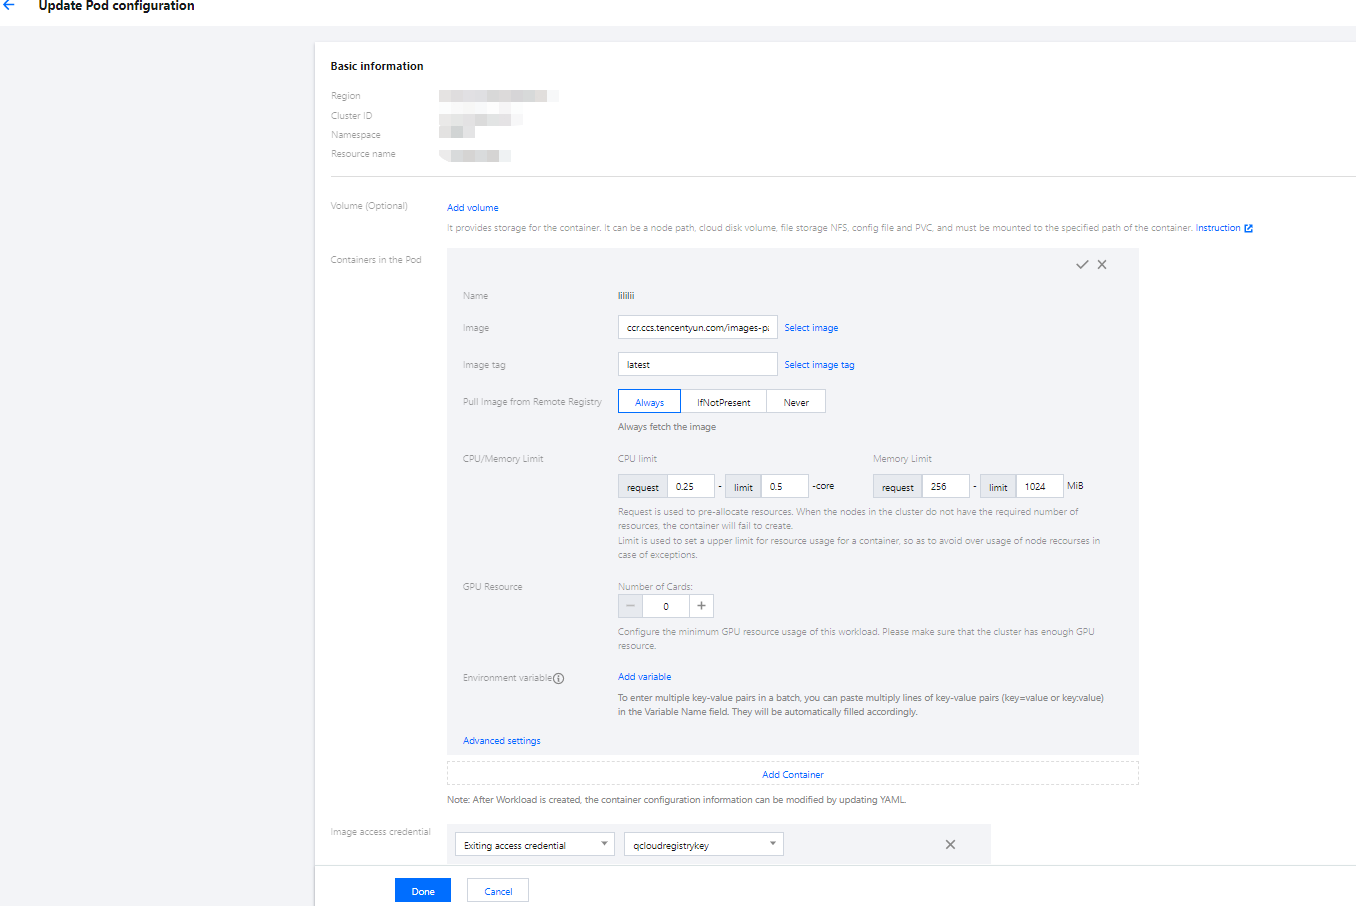This screenshot has width=1356, height=906.
Task: Click the Select image tag link
Action: pos(819,365)
